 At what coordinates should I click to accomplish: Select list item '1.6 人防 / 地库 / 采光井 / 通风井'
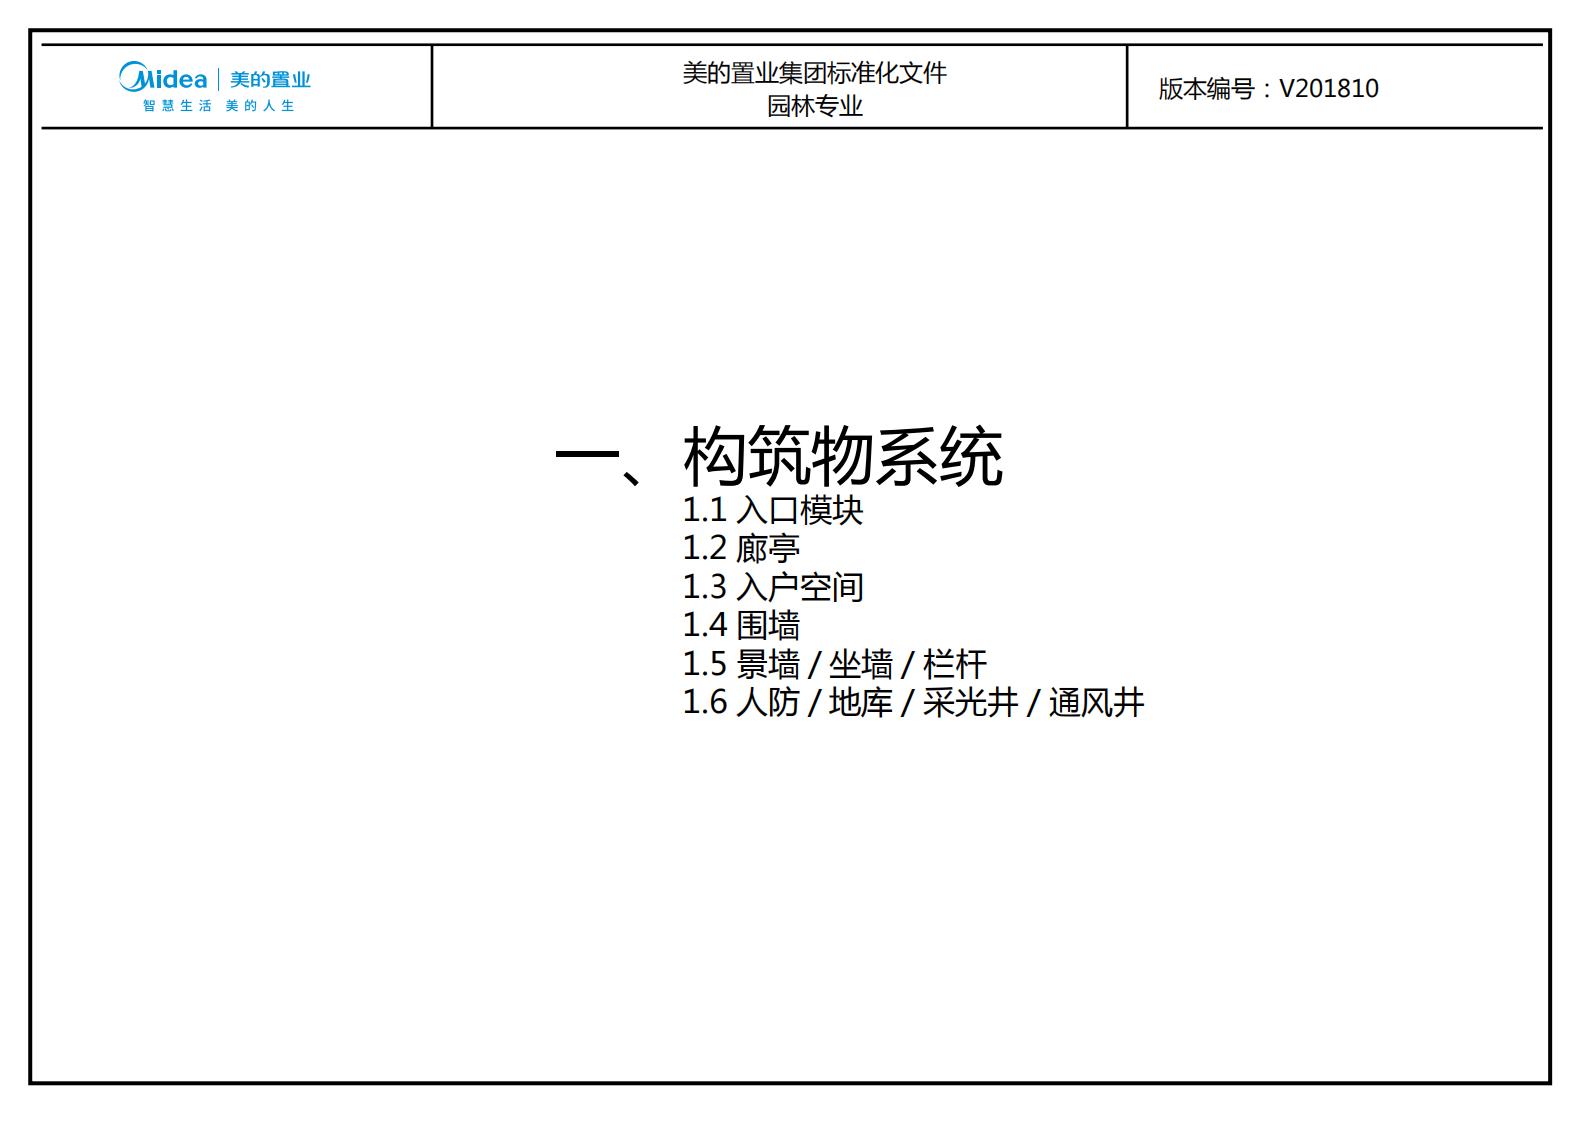(x=913, y=702)
